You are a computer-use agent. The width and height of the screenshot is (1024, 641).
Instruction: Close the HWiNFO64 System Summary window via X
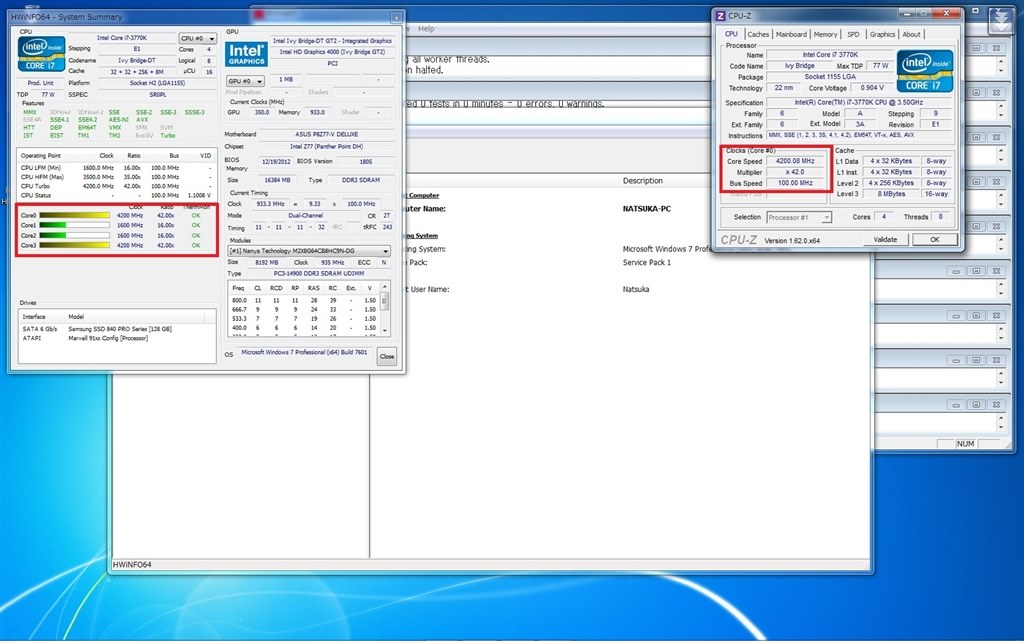pyautogui.click(x=396, y=18)
